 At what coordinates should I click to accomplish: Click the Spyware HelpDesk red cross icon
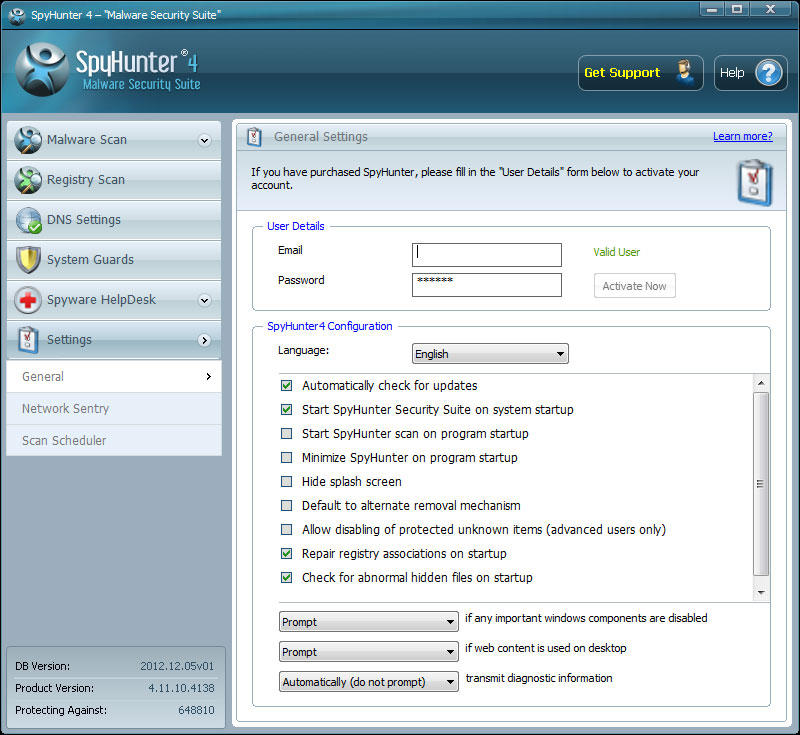28,300
